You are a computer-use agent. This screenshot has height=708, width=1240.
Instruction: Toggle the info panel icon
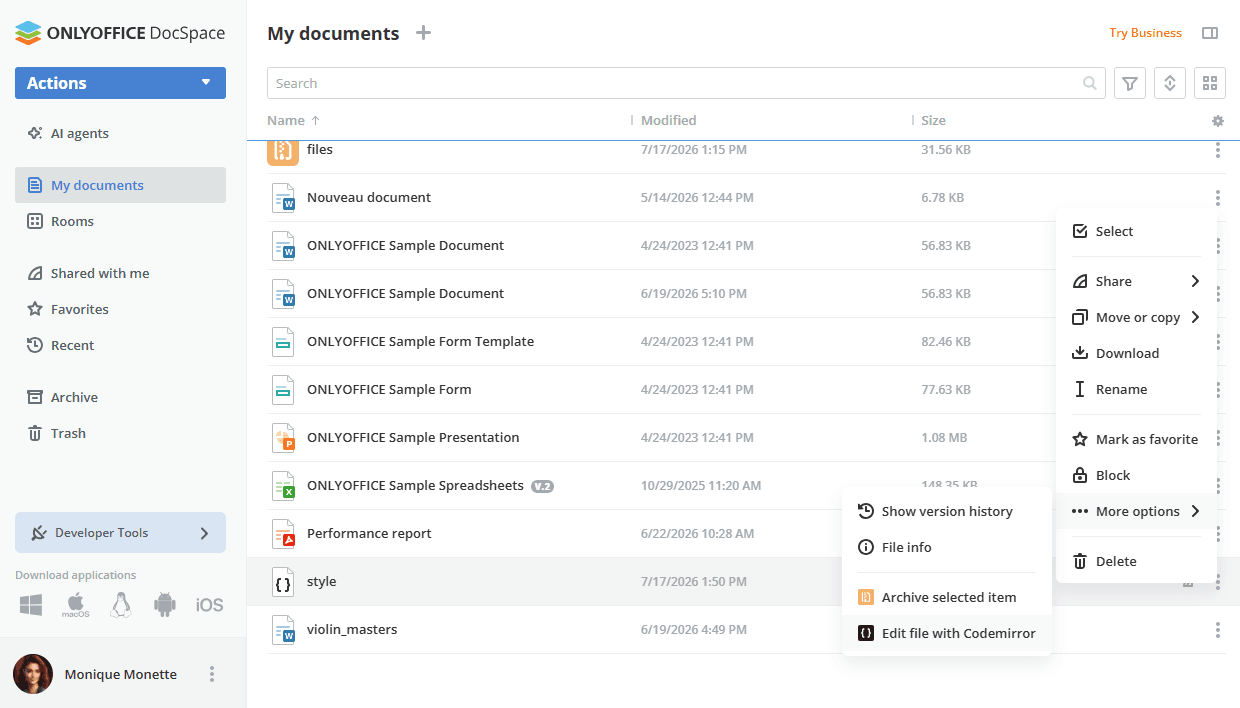click(1210, 33)
